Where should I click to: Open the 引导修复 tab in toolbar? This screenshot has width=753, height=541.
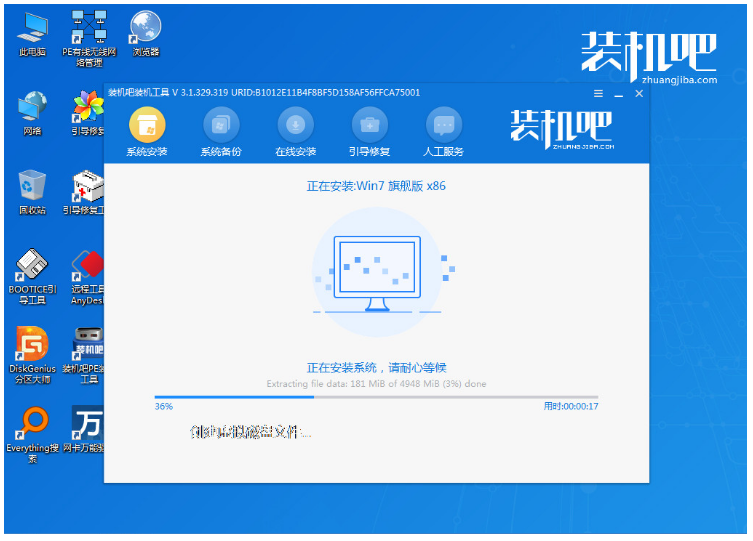click(369, 132)
